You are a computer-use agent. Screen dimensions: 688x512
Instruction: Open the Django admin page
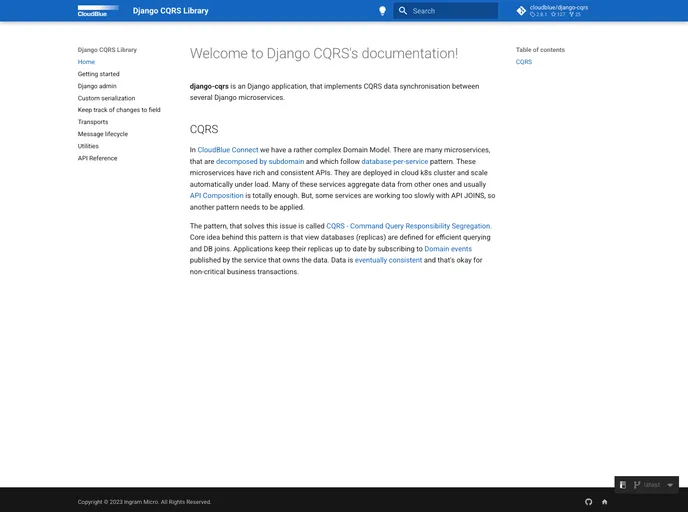pos(97,86)
